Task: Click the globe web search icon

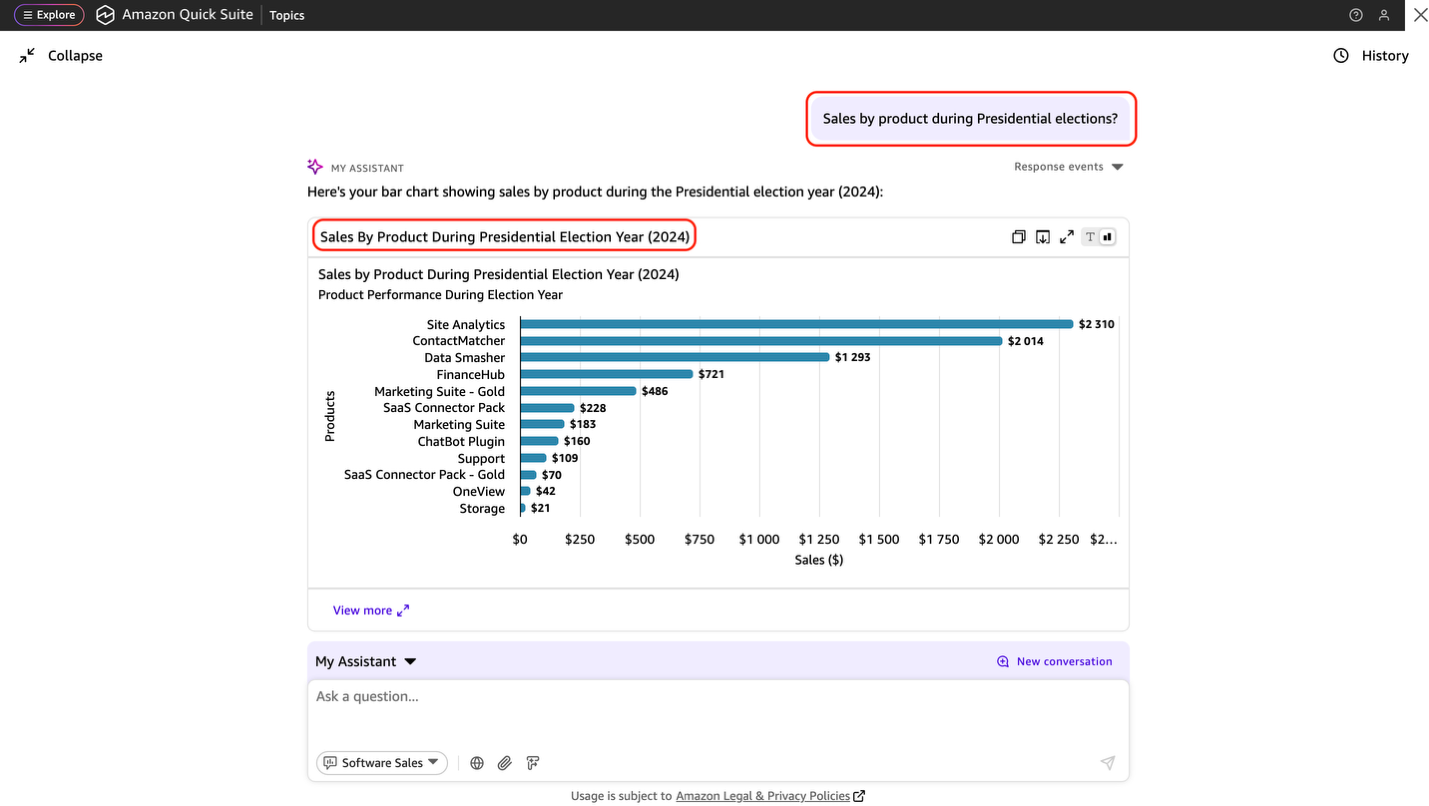Action: pos(477,763)
